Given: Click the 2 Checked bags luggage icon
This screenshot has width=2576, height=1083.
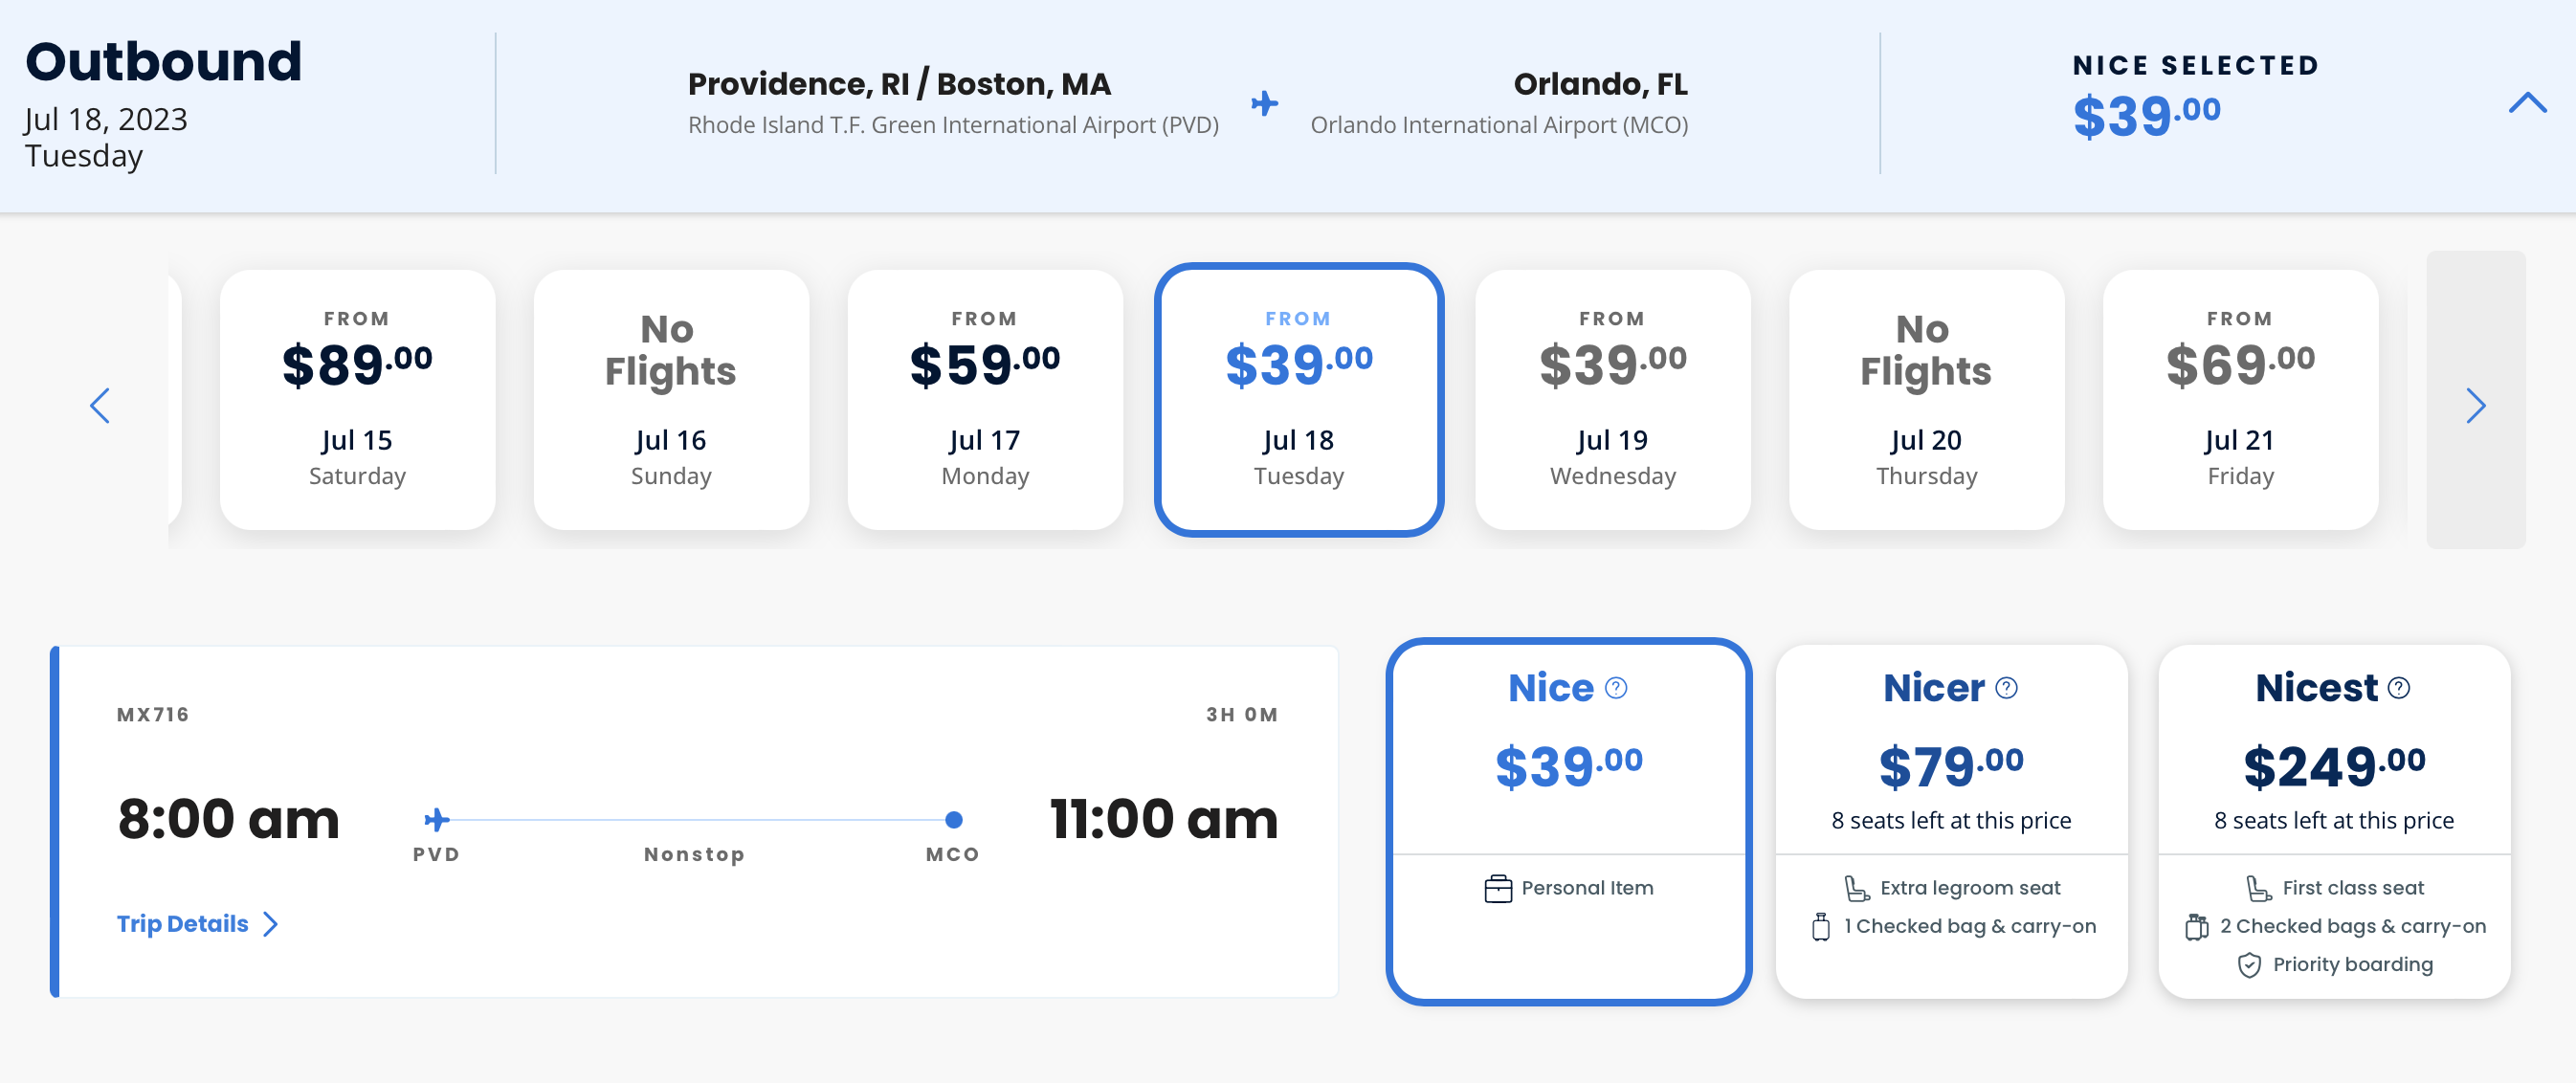Looking at the screenshot, I should pos(2196,927).
